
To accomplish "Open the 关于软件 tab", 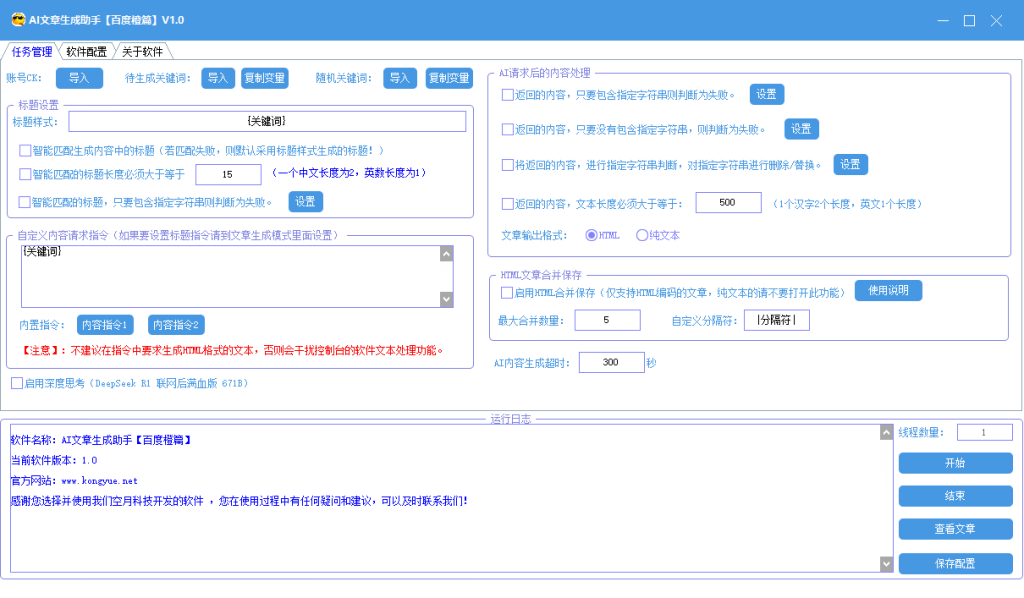I will click(x=142, y=52).
